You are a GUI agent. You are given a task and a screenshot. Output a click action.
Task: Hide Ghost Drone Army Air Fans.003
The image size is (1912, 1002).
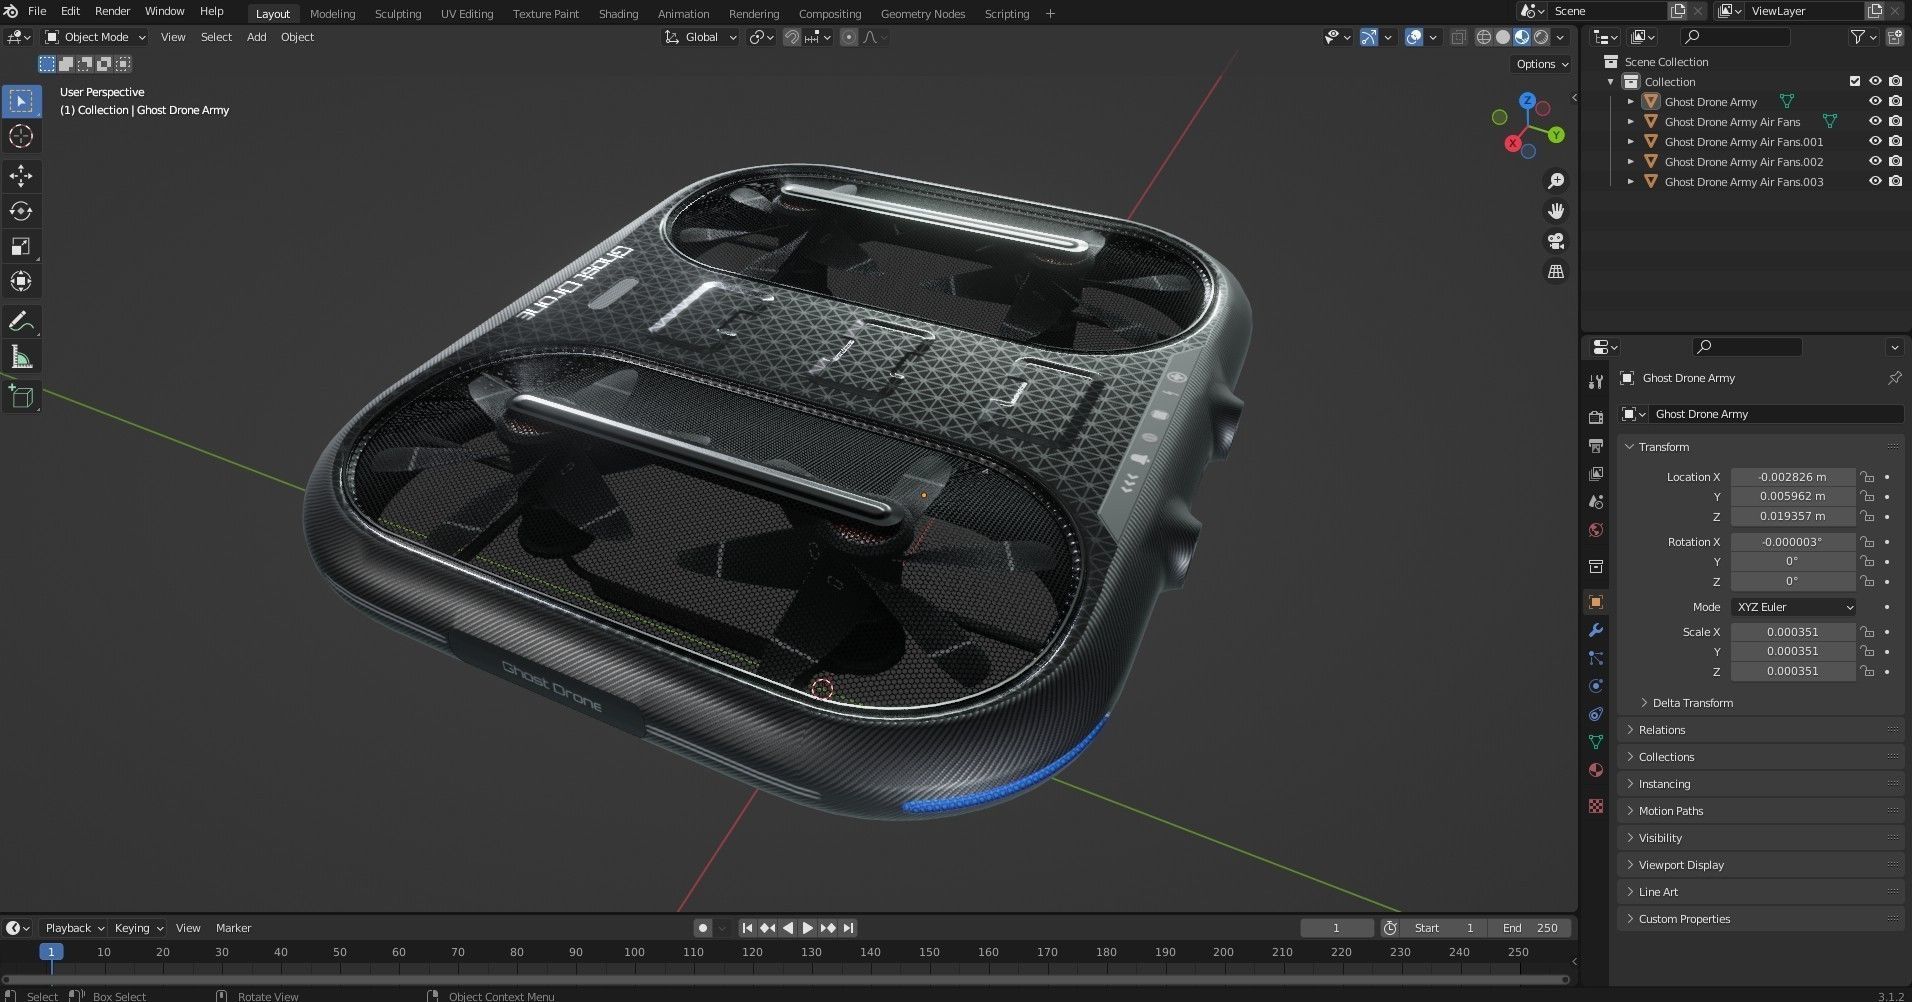pyautogui.click(x=1875, y=181)
